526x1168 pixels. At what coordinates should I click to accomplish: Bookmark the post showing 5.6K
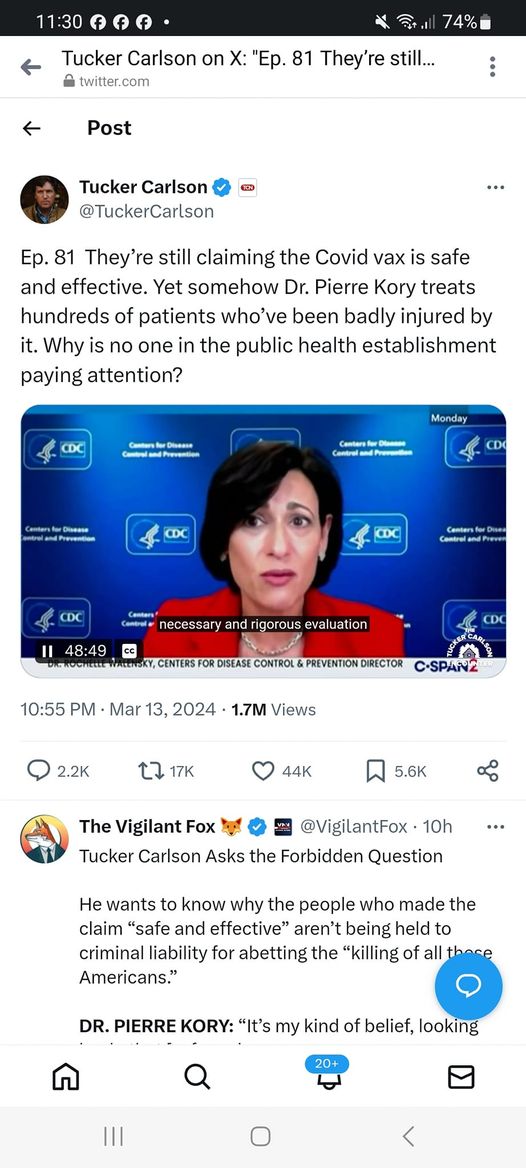click(376, 771)
